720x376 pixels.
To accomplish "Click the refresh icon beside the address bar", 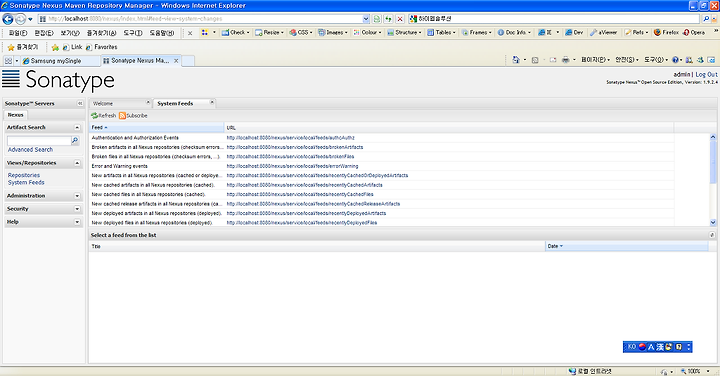I will [x=388, y=19].
